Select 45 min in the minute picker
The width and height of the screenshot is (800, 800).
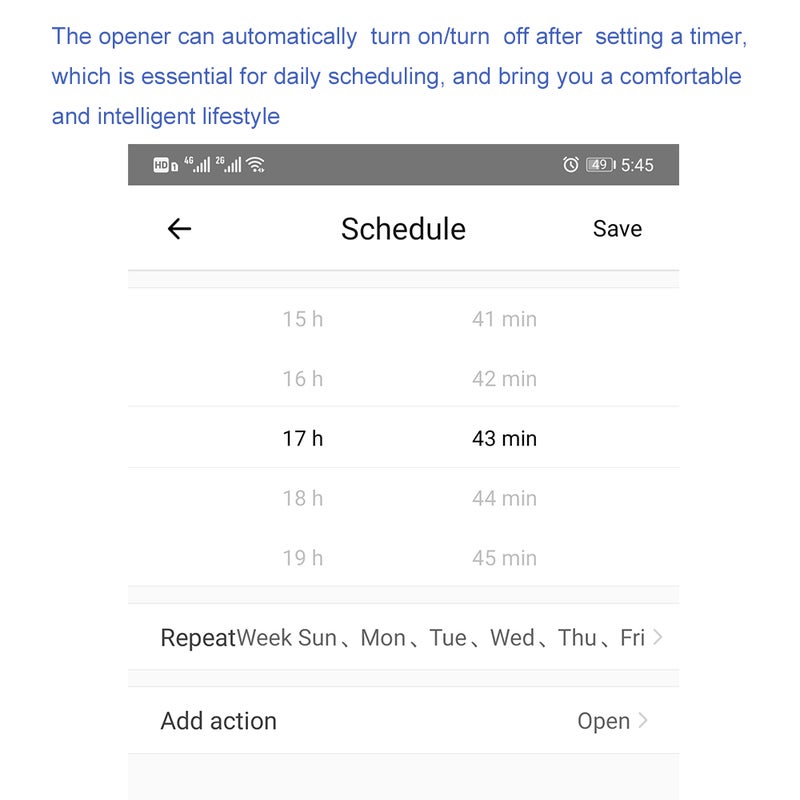[x=504, y=558]
